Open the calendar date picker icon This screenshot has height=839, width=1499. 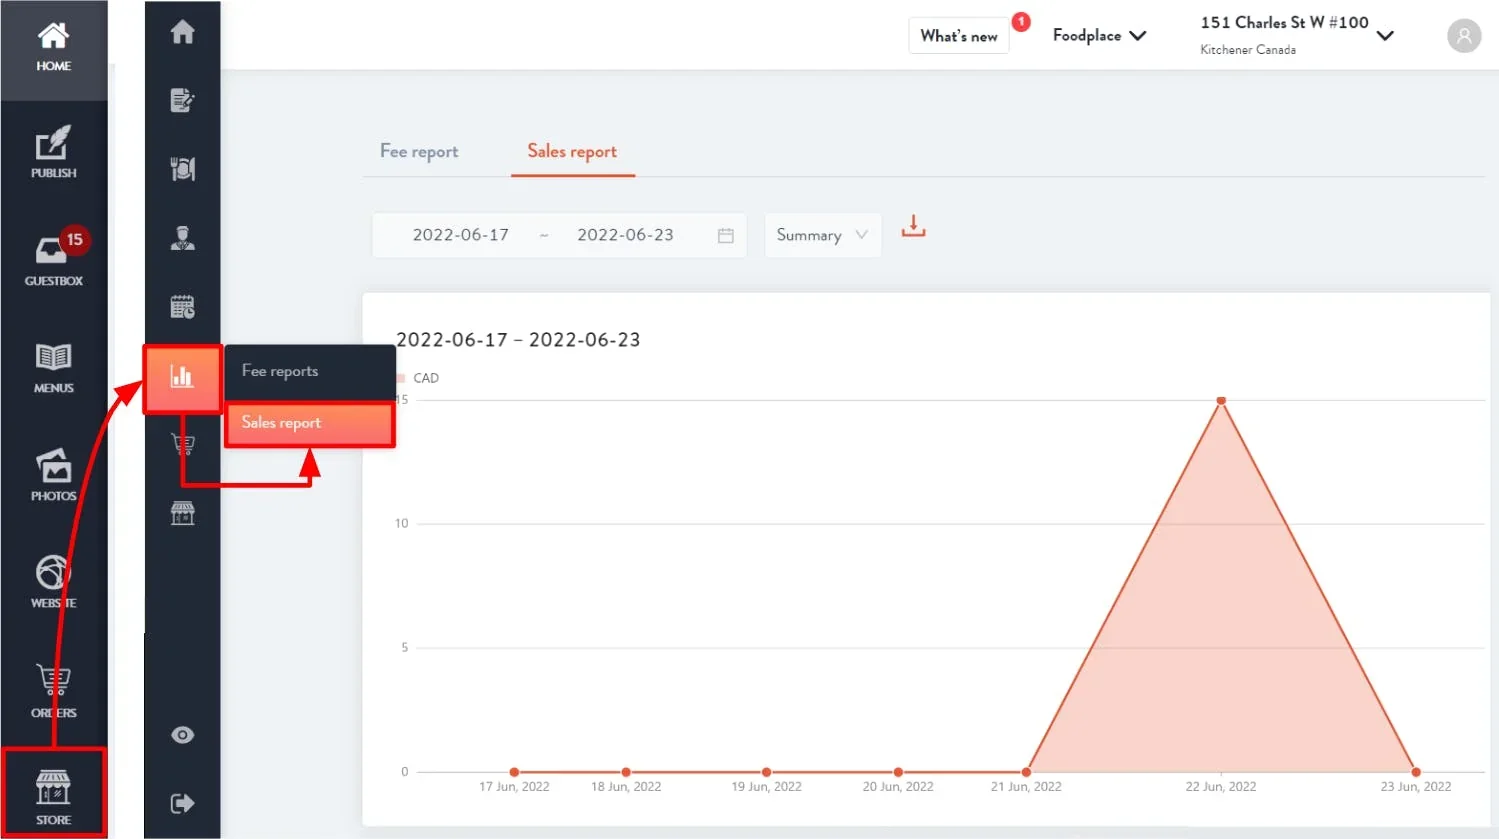point(726,235)
